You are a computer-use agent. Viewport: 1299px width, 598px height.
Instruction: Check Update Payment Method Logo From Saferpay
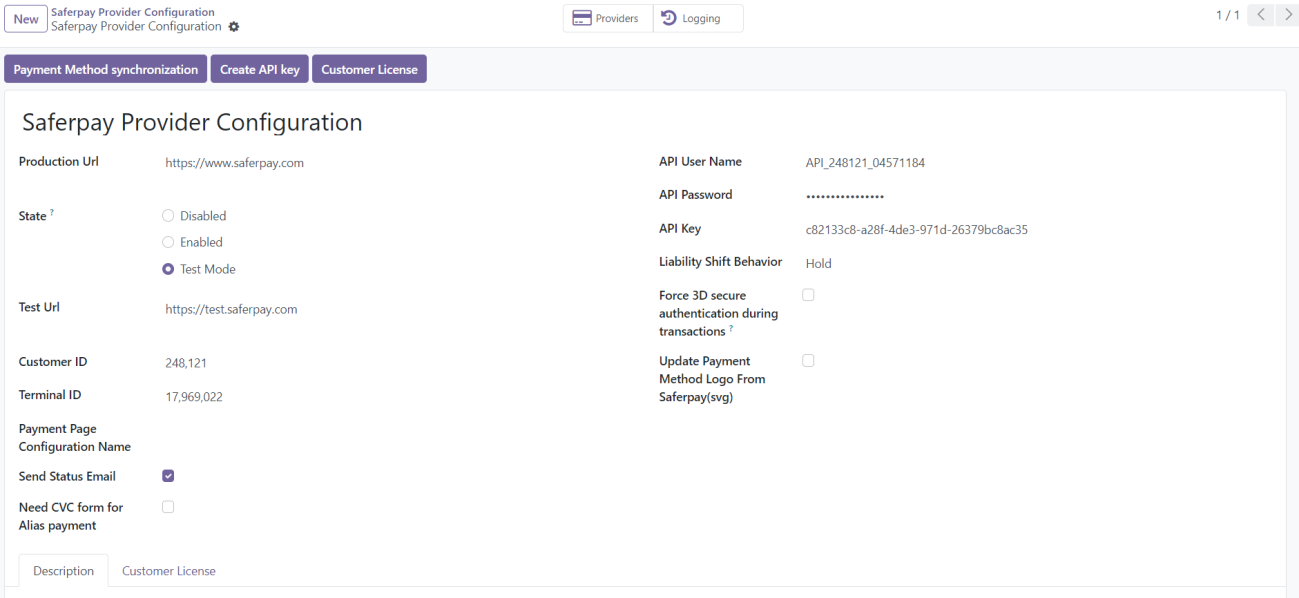click(x=808, y=361)
